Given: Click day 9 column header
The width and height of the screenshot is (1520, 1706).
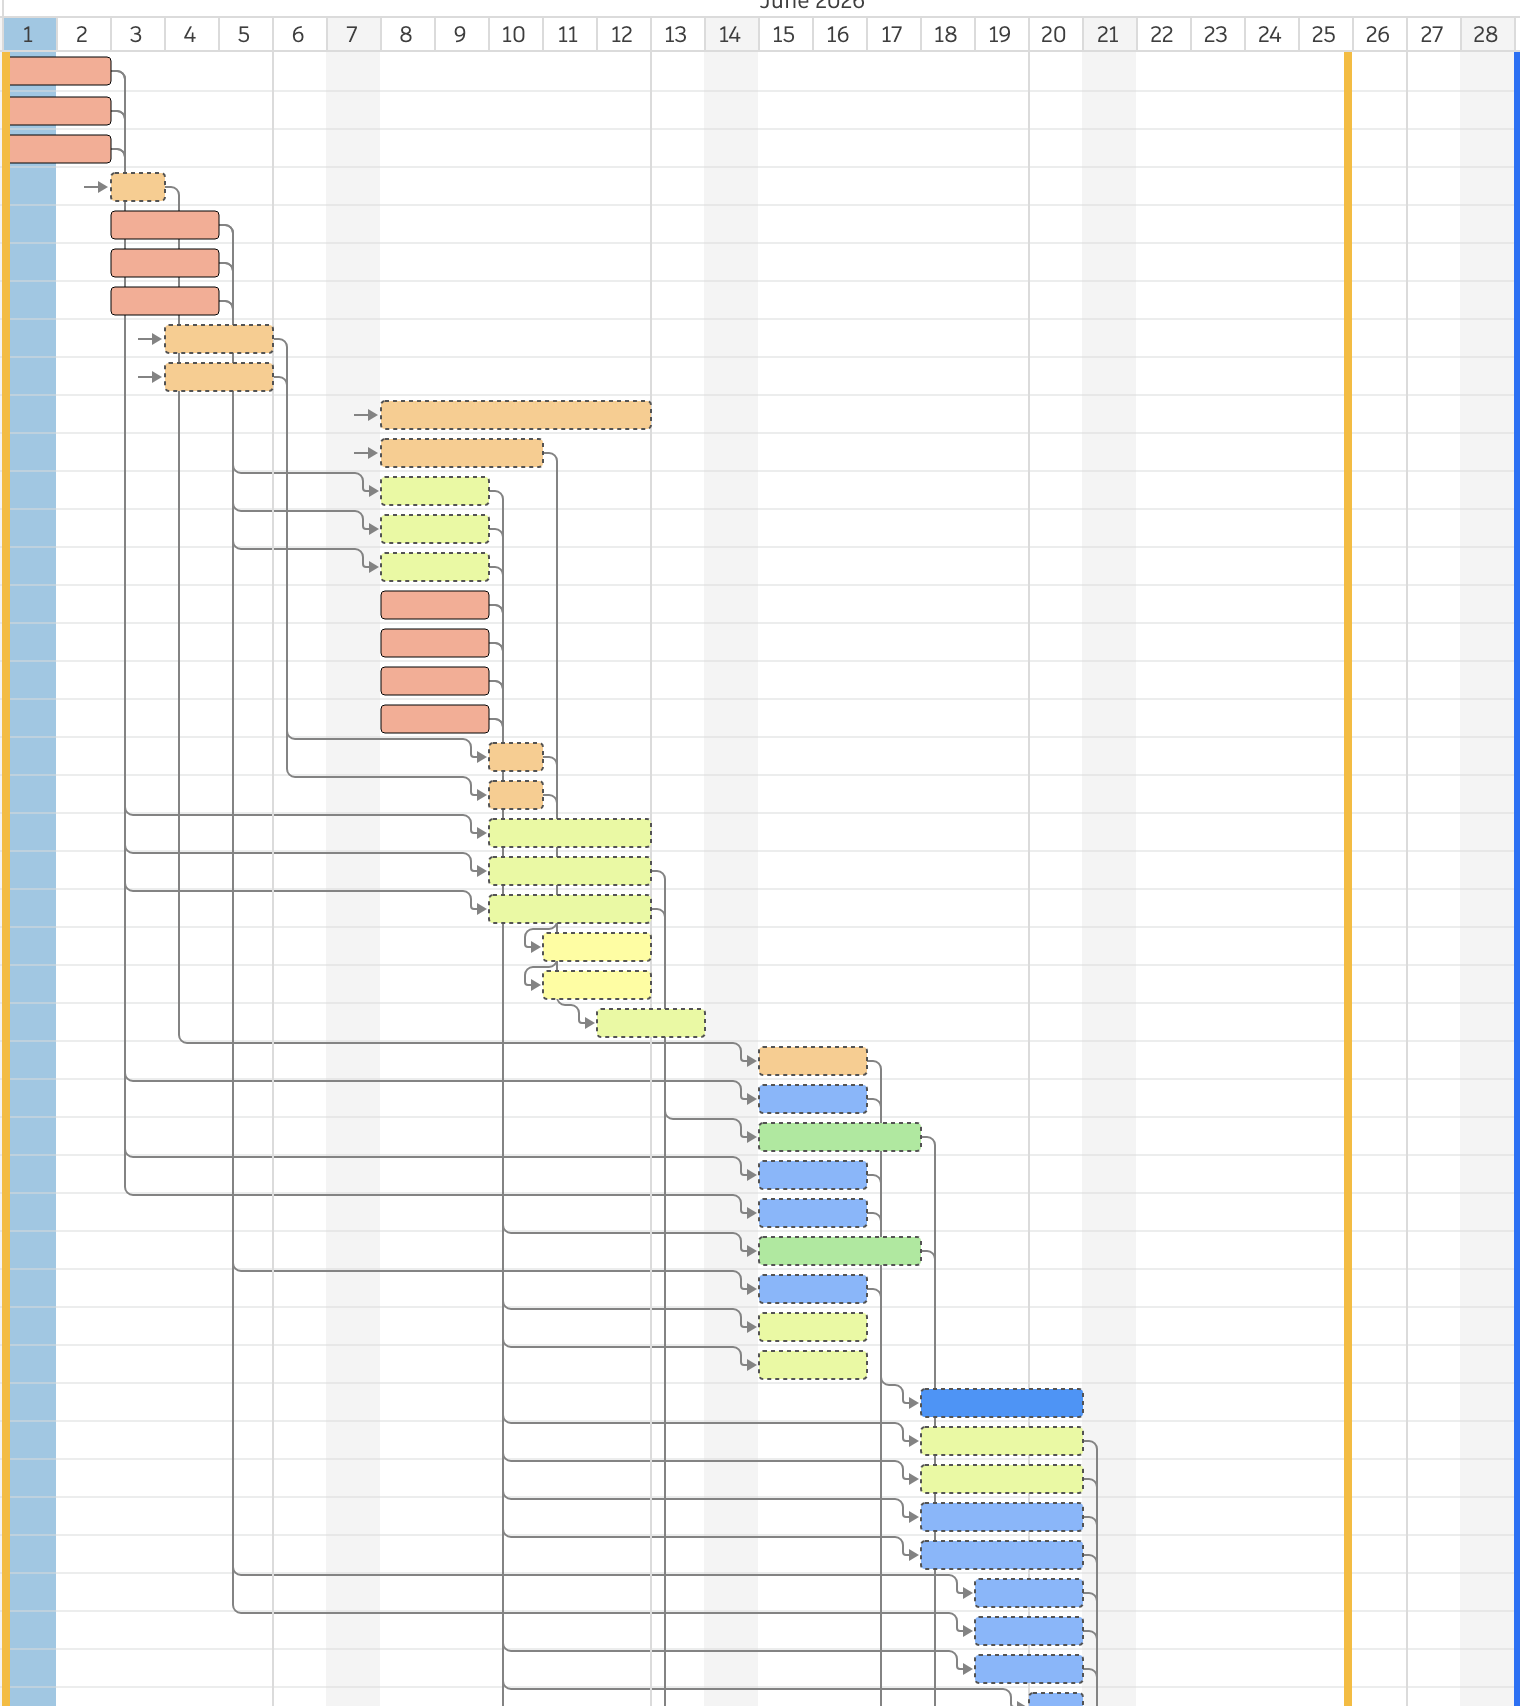Looking at the screenshot, I should pos(461,35).
